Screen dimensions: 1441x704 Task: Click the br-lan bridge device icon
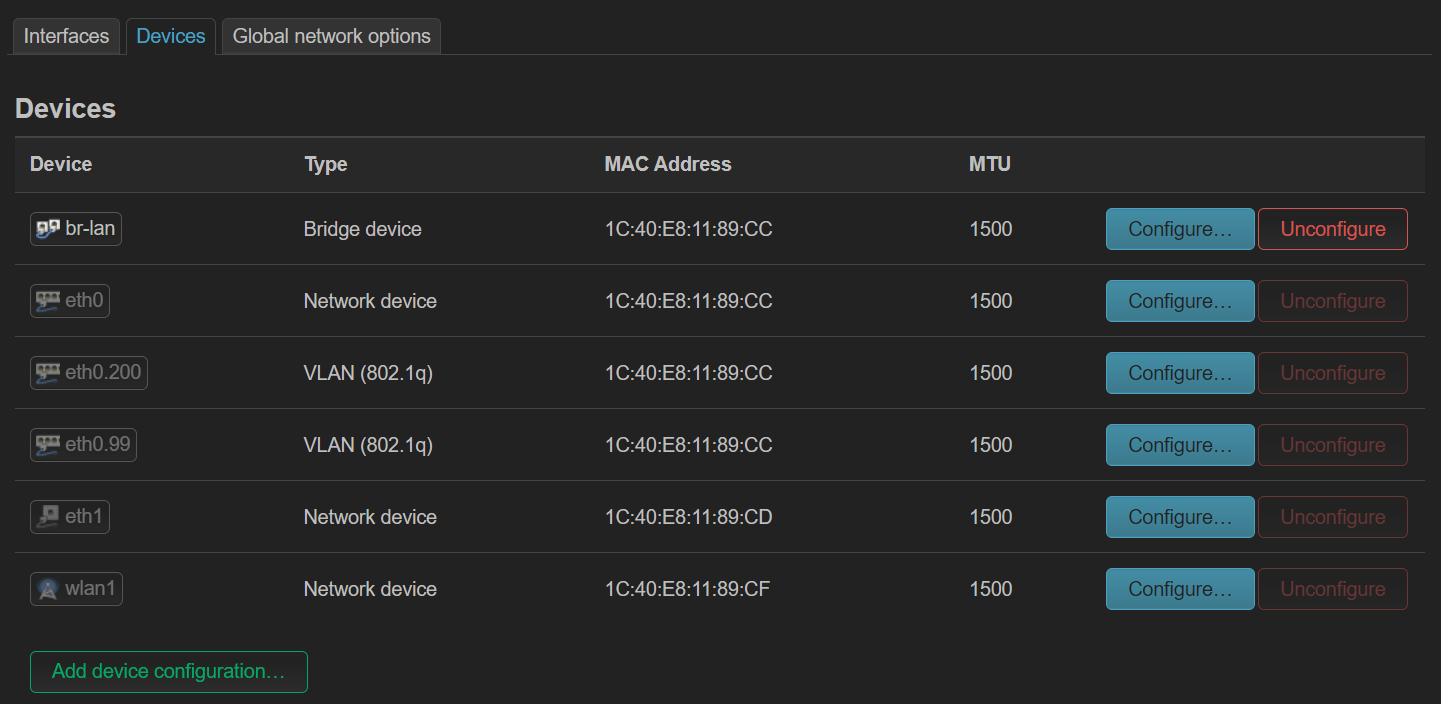pyautogui.click(x=48, y=229)
